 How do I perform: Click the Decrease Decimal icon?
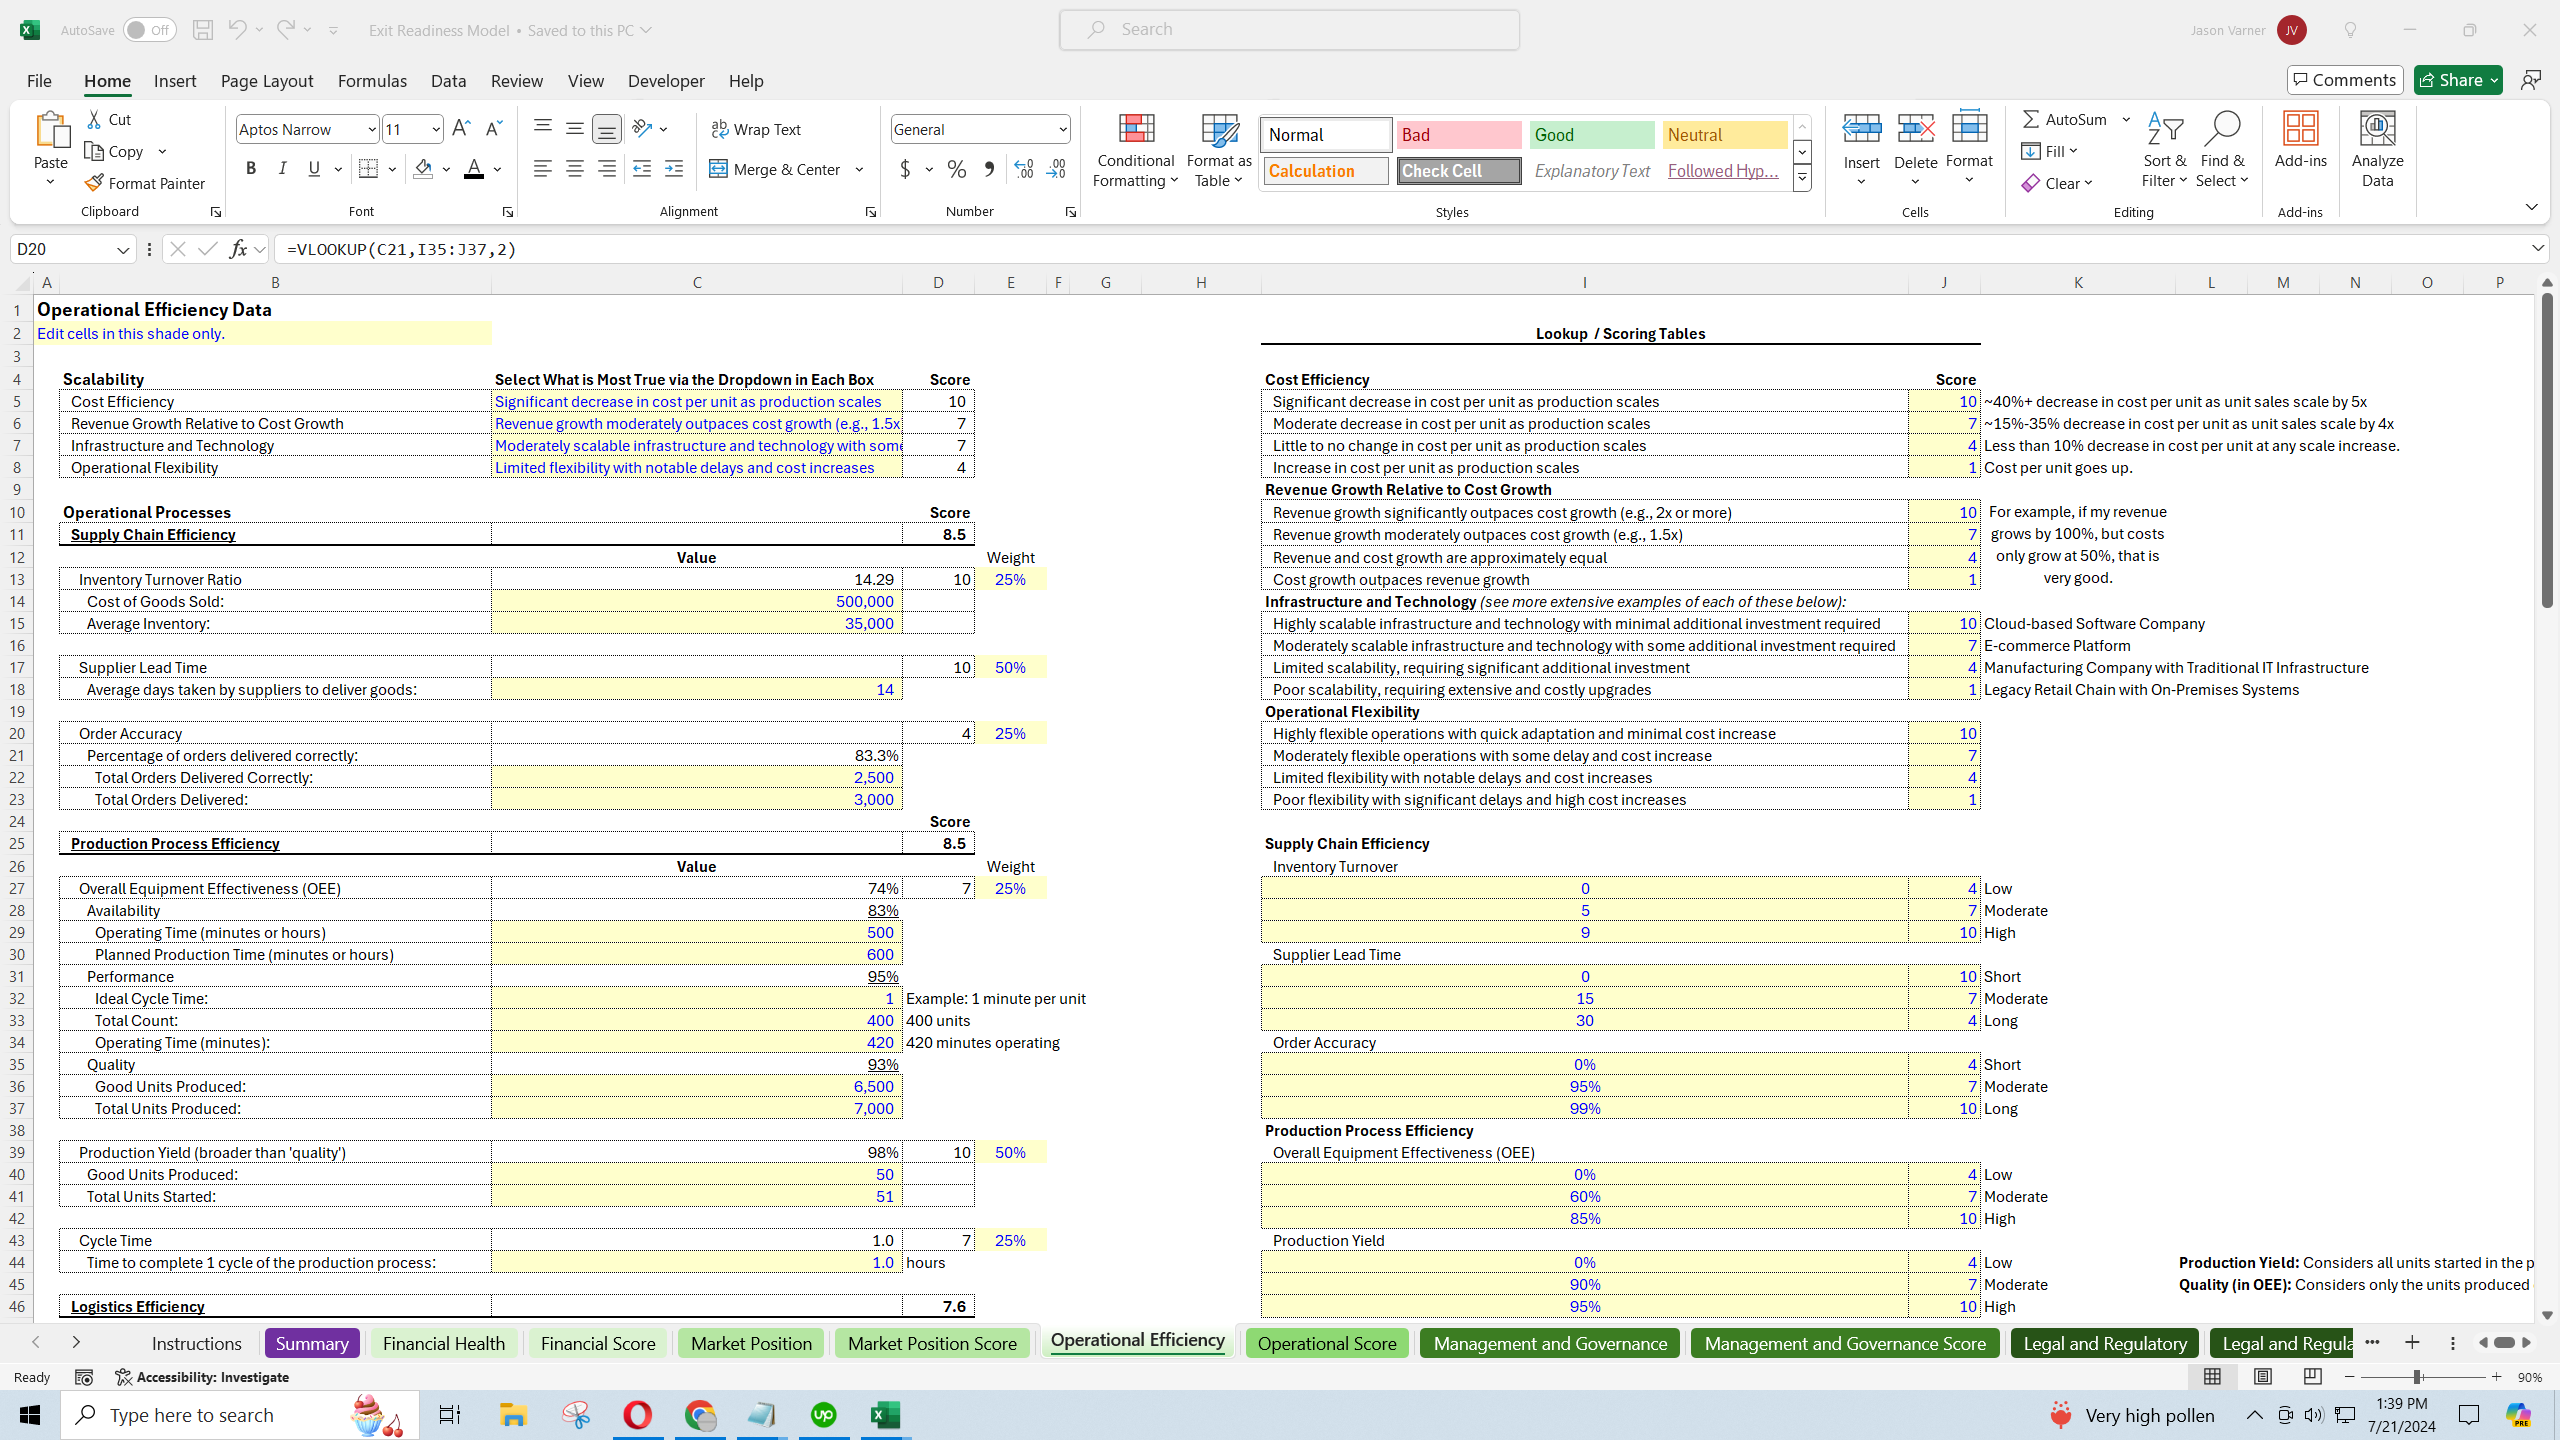tap(1056, 169)
